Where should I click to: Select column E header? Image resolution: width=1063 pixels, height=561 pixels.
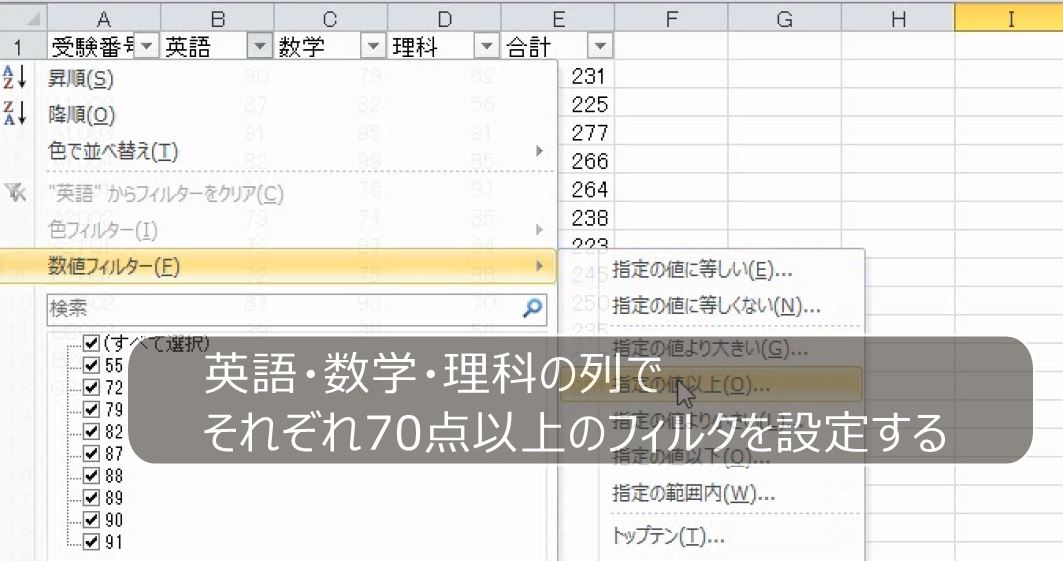(x=558, y=18)
